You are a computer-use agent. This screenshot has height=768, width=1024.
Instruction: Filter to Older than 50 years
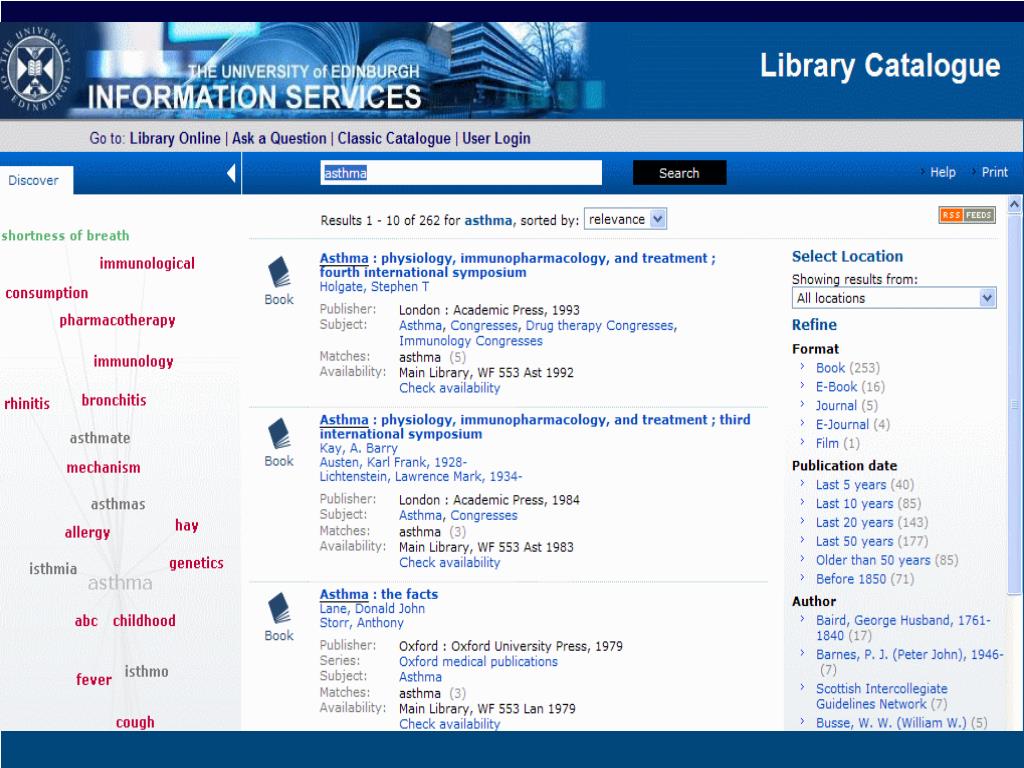[887, 560]
